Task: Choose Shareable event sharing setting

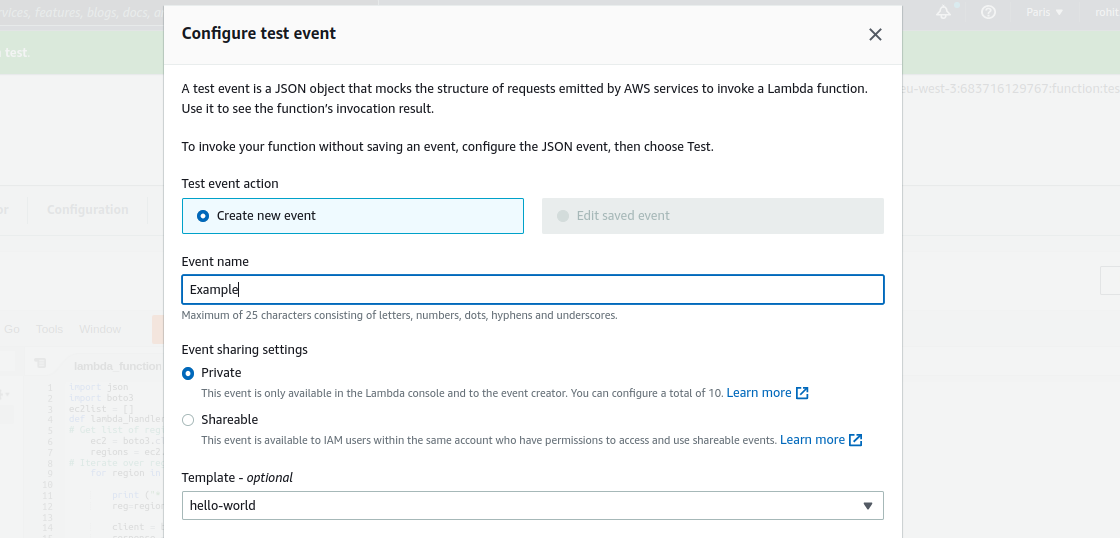Action: coord(189,420)
